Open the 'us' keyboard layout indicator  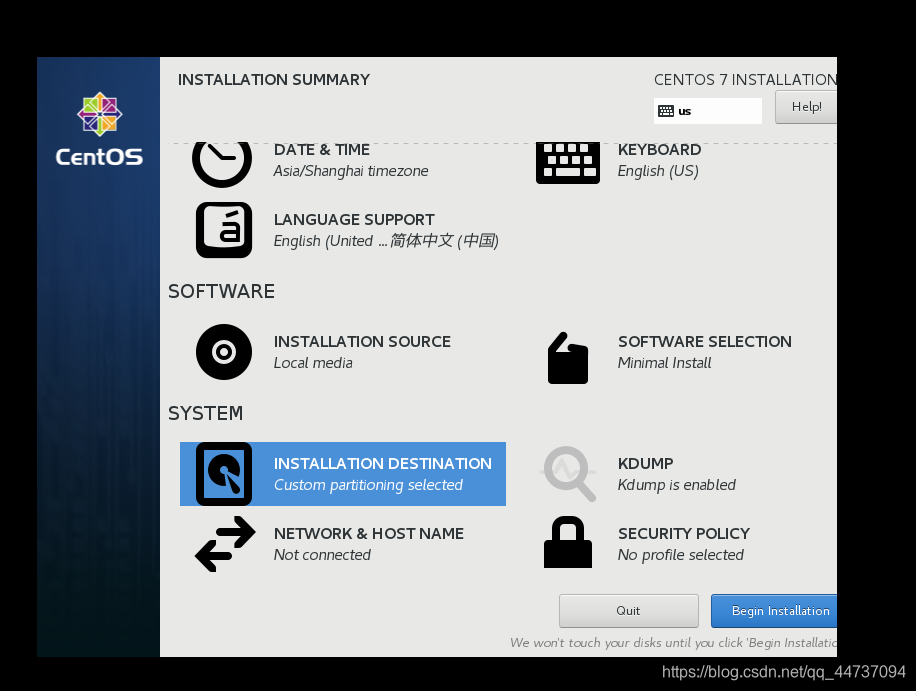click(x=707, y=111)
